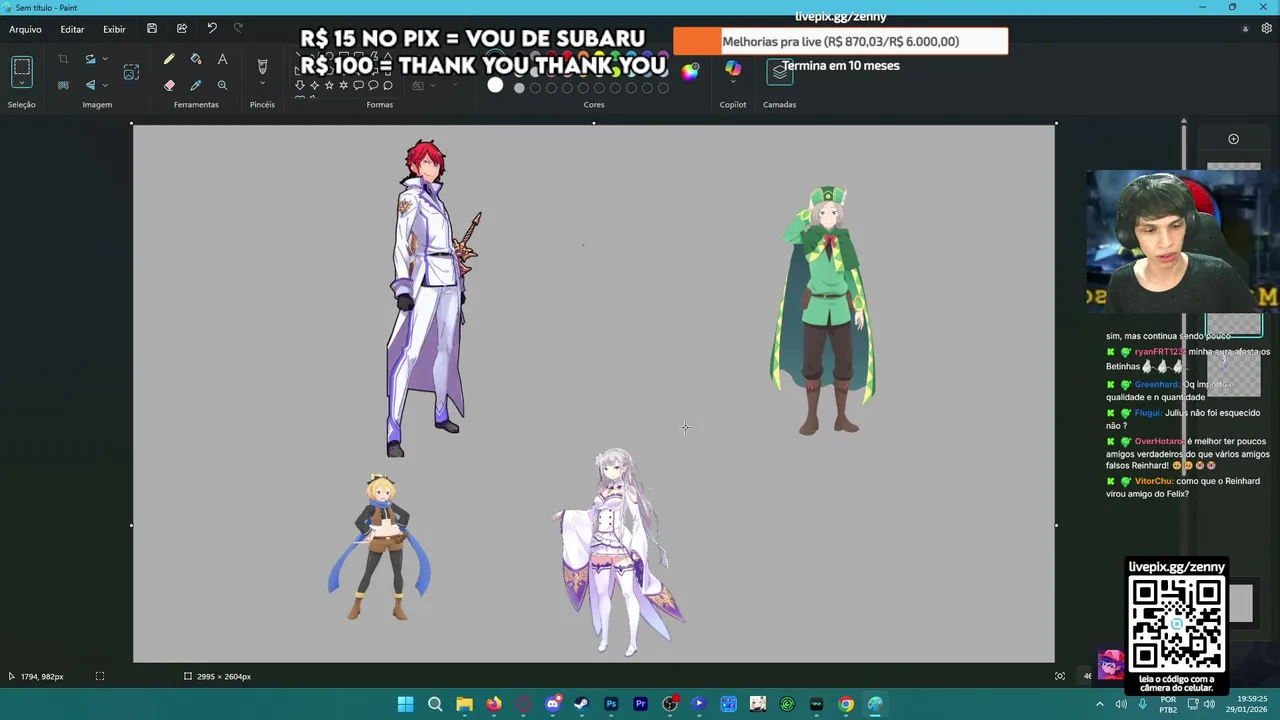Click the Save floppy disk icon
Image resolution: width=1280 pixels, height=720 pixels.
(152, 29)
